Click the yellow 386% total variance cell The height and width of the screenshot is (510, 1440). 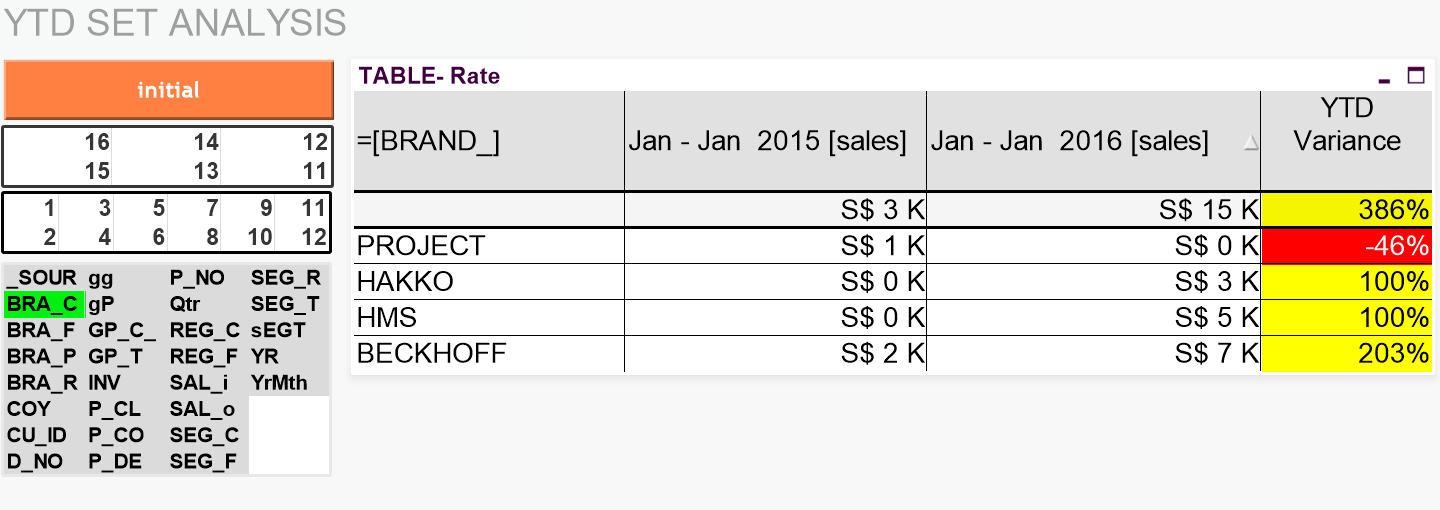(1346, 210)
